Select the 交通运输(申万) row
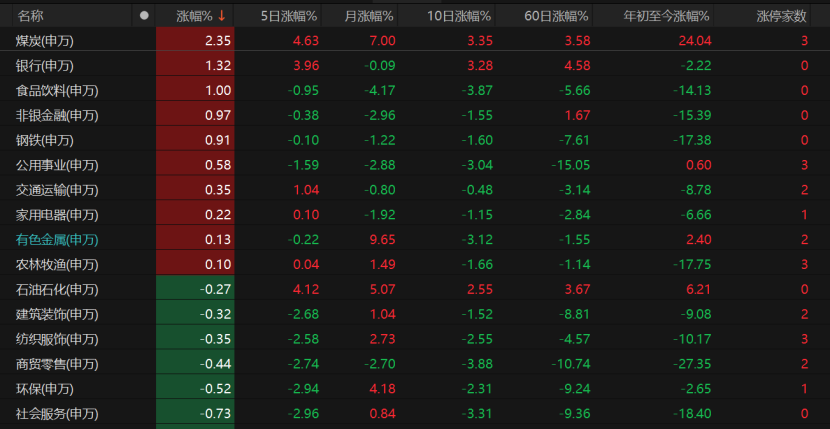Screen dimensions: 830x429 (413, 190)
